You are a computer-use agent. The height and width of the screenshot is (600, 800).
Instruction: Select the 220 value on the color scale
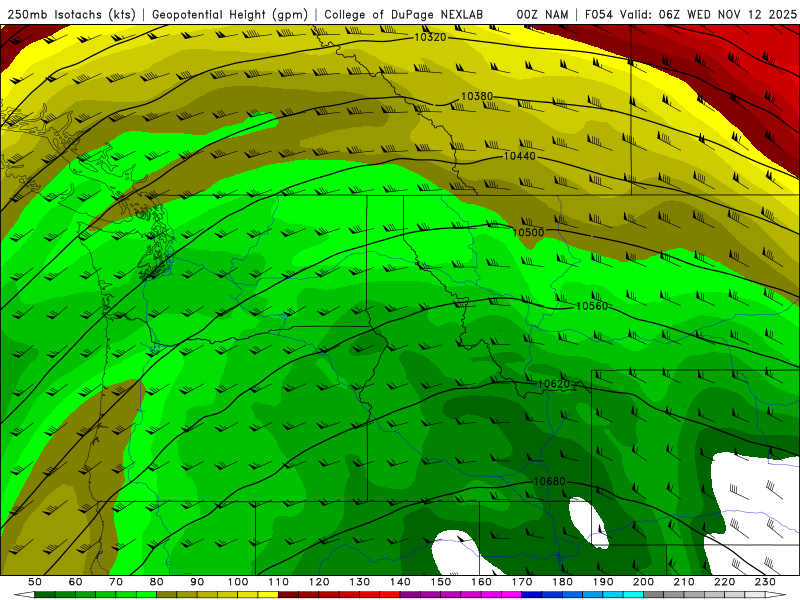point(725,582)
